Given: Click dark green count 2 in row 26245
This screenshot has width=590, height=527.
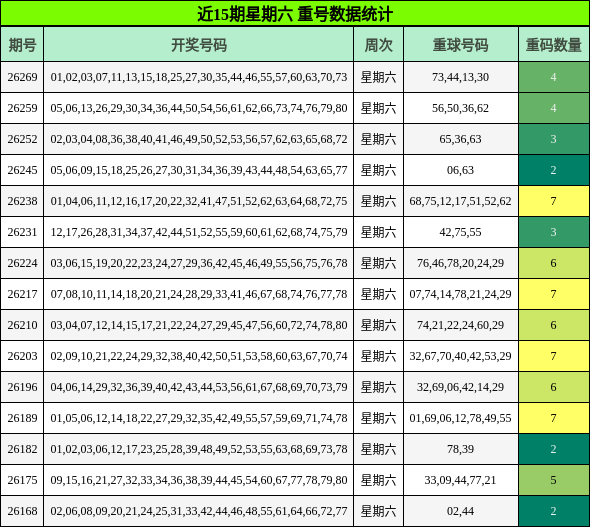Looking at the screenshot, I should 554,170.
